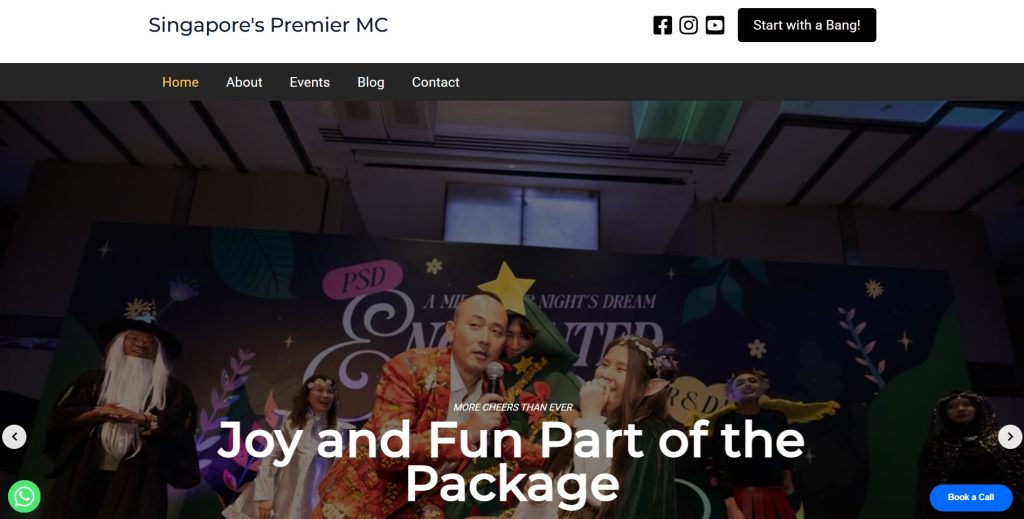Open the Blog menu item

tap(370, 82)
